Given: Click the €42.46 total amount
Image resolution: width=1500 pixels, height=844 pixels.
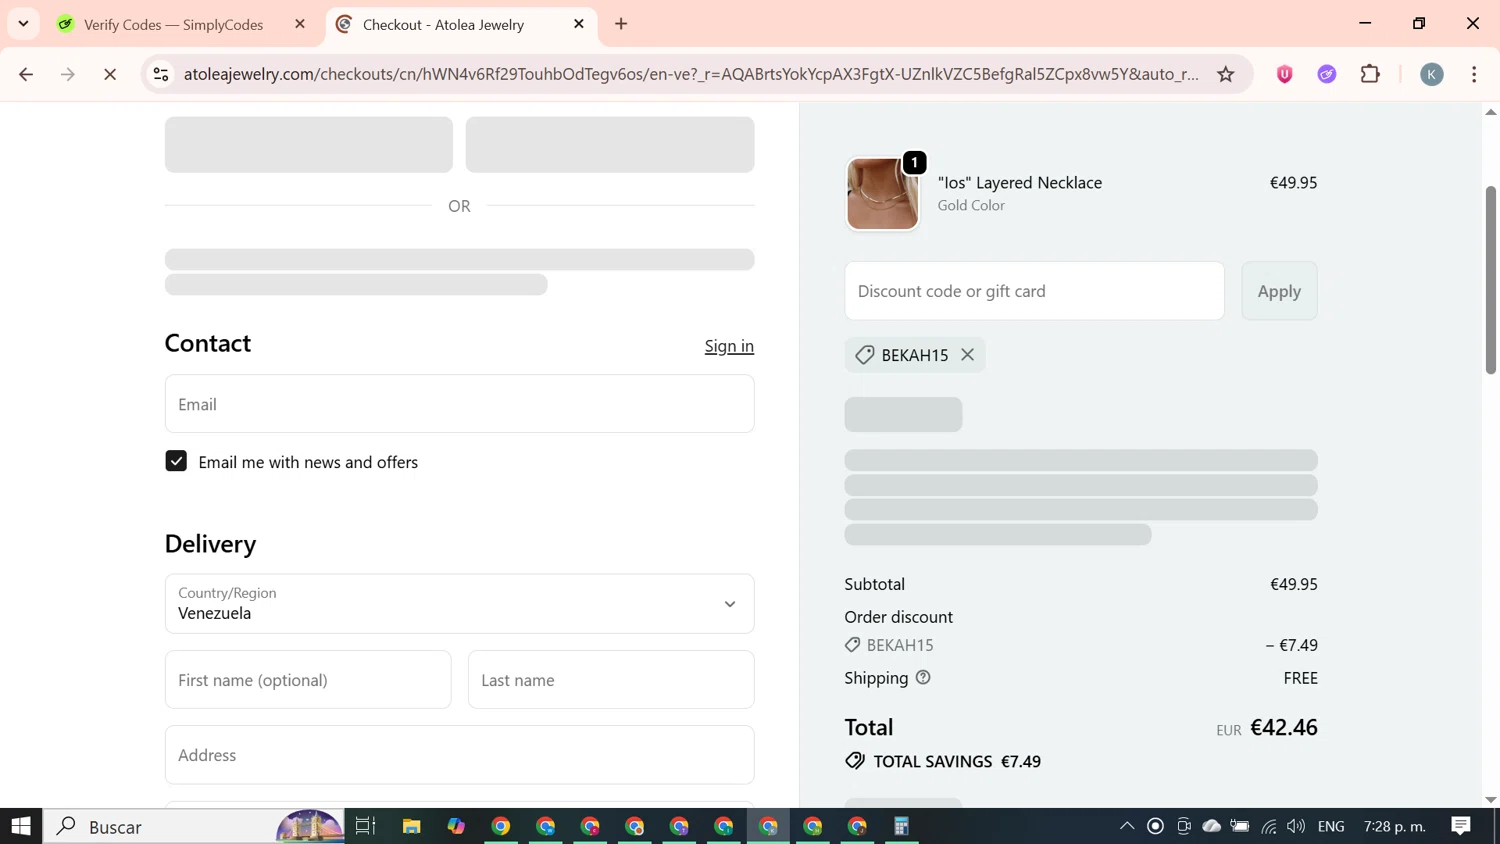Looking at the screenshot, I should point(1284,727).
